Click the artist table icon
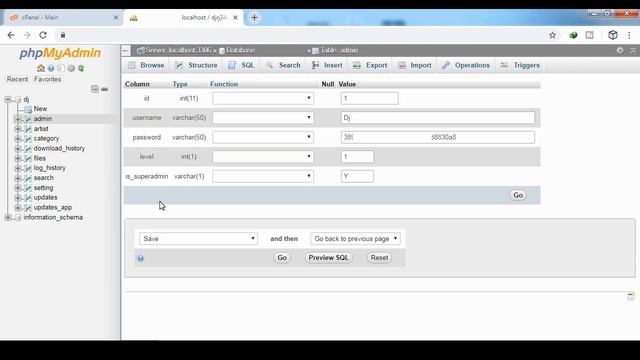The image size is (640, 360). coord(28,129)
